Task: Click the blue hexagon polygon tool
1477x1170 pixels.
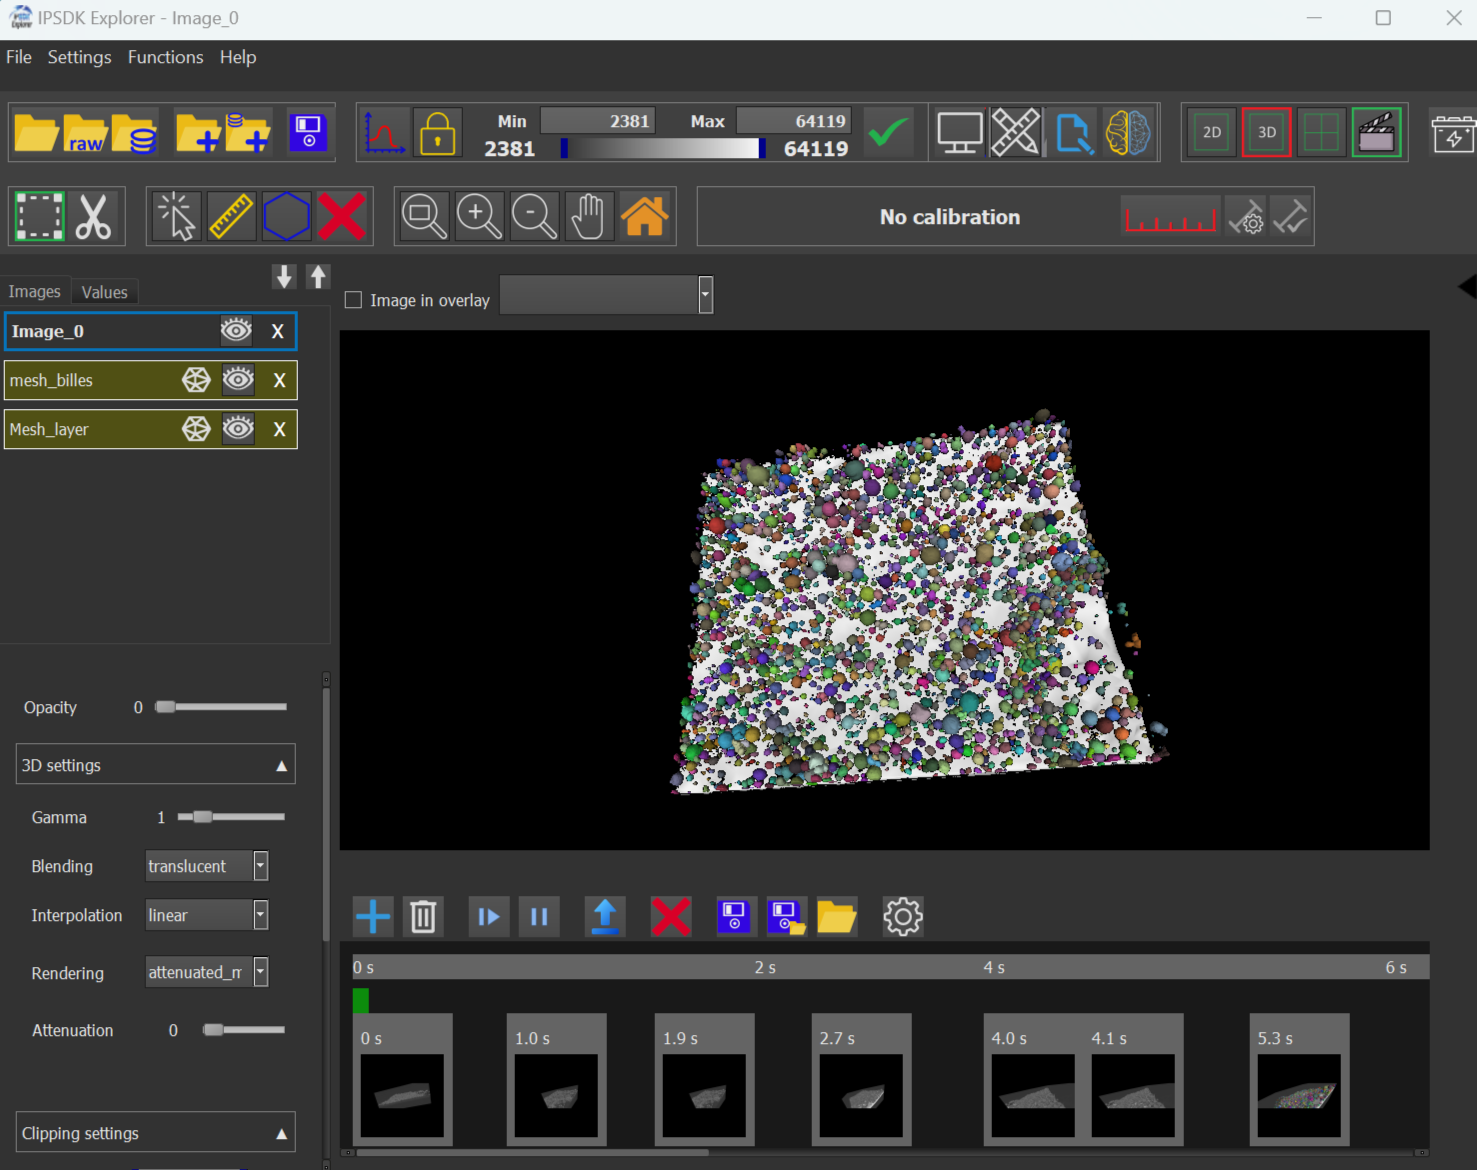Action: coord(286,217)
